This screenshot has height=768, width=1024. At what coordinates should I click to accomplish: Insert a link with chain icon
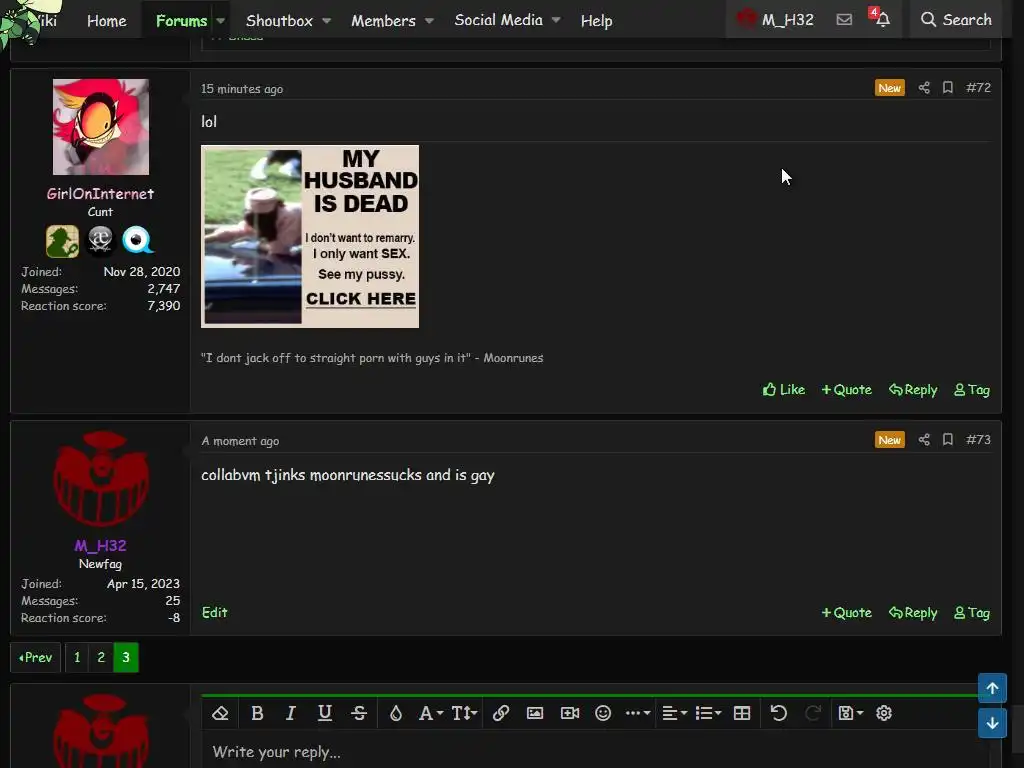(x=501, y=713)
